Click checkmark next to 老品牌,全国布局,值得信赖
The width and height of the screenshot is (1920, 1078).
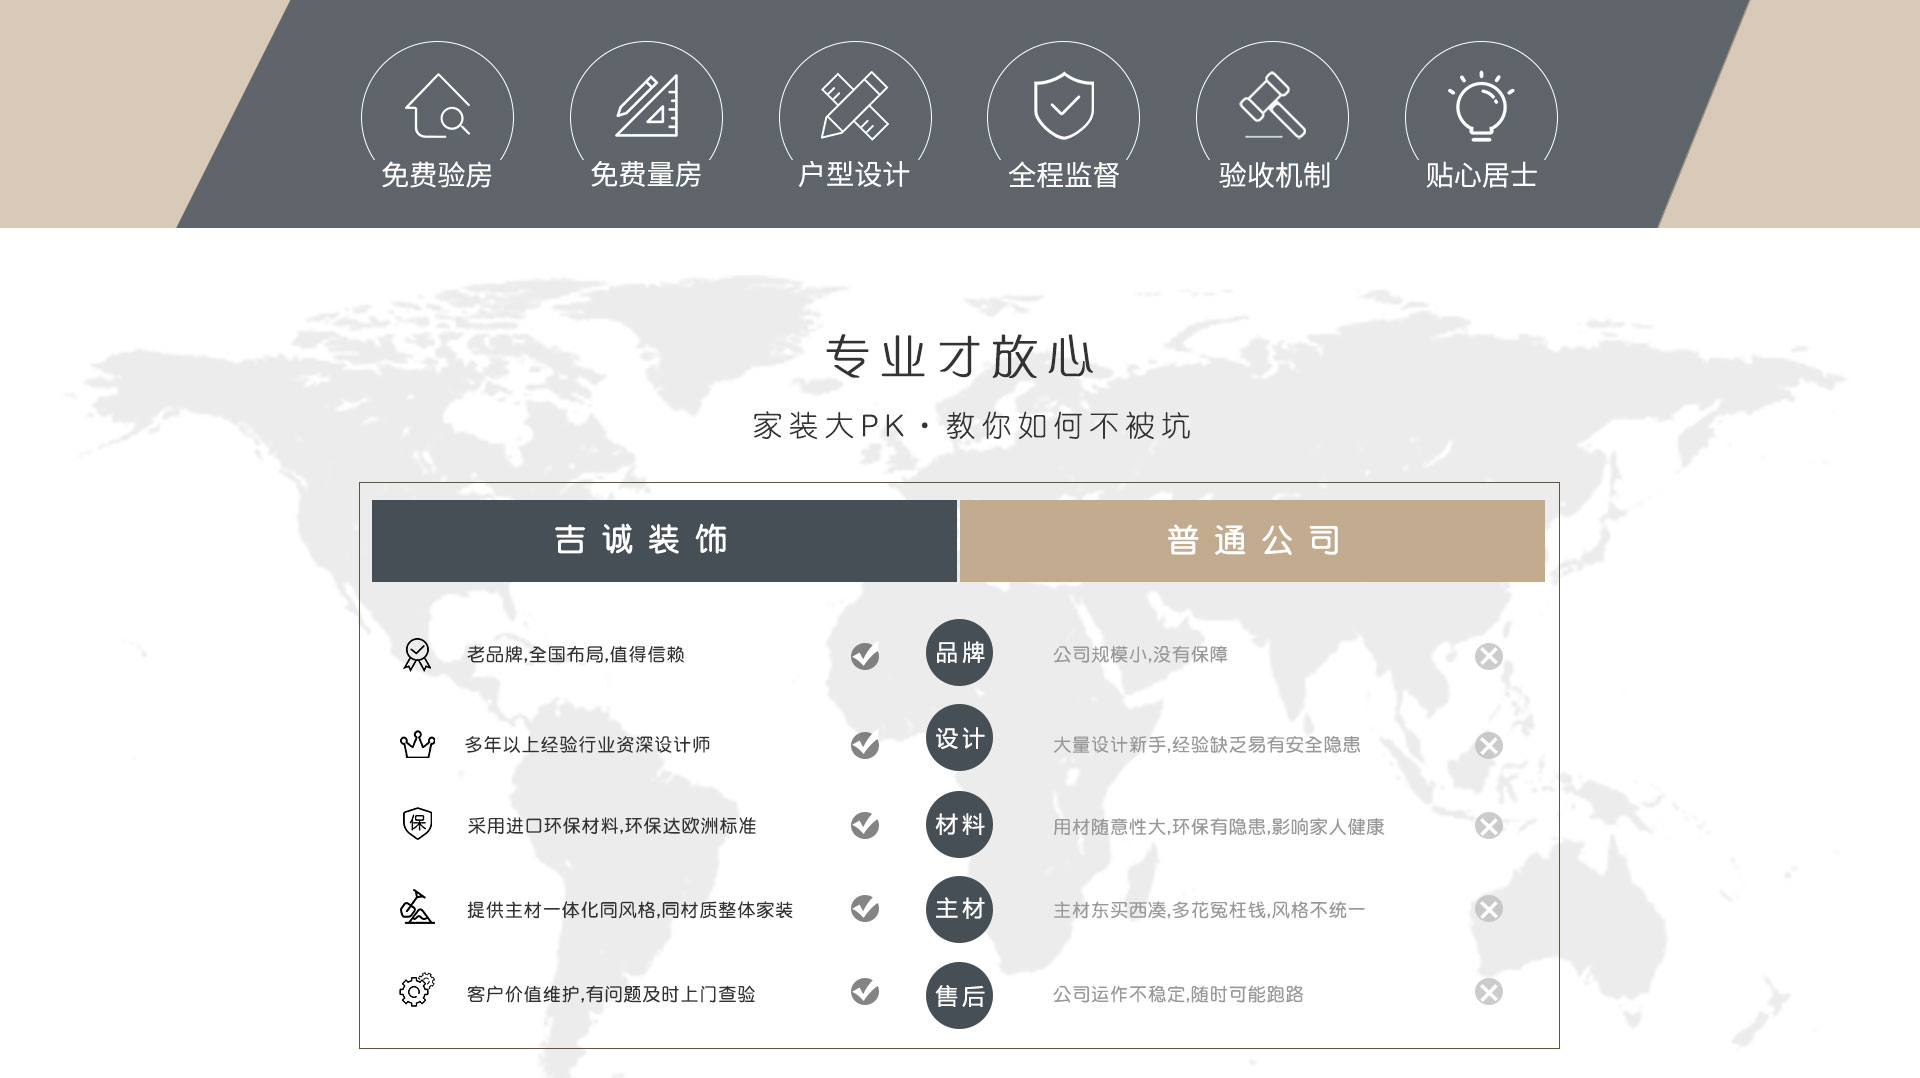[865, 656]
